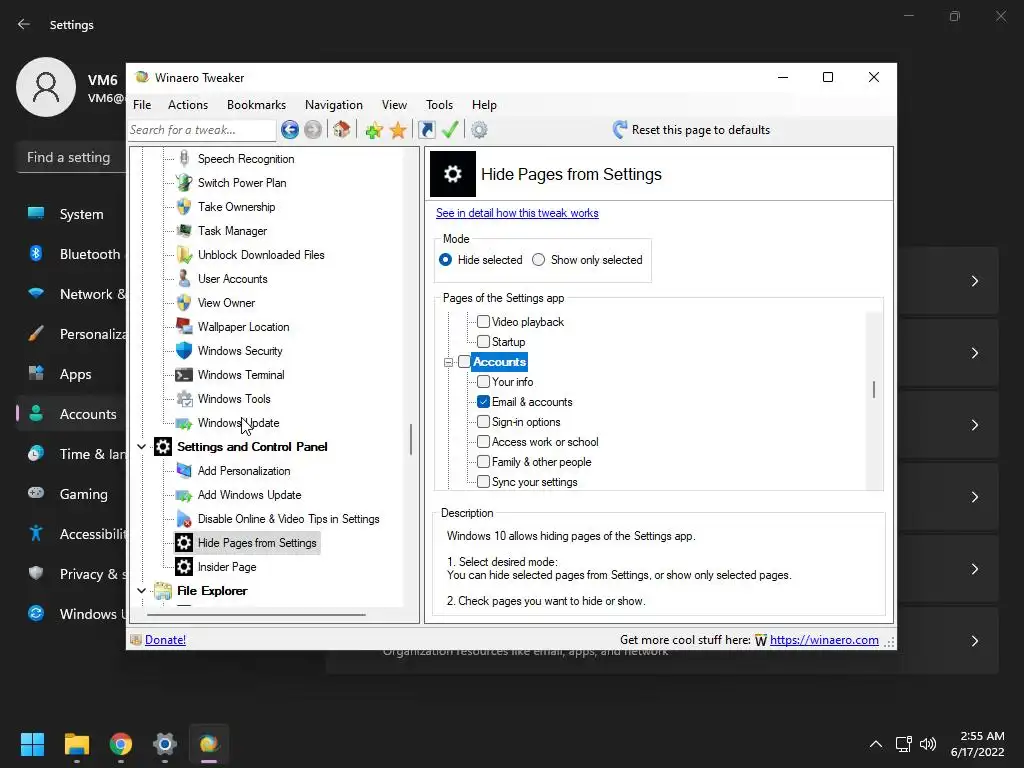This screenshot has height=768, width=1024.
Task: Click the Speech Recognition microphone icon
Action: 184,159
